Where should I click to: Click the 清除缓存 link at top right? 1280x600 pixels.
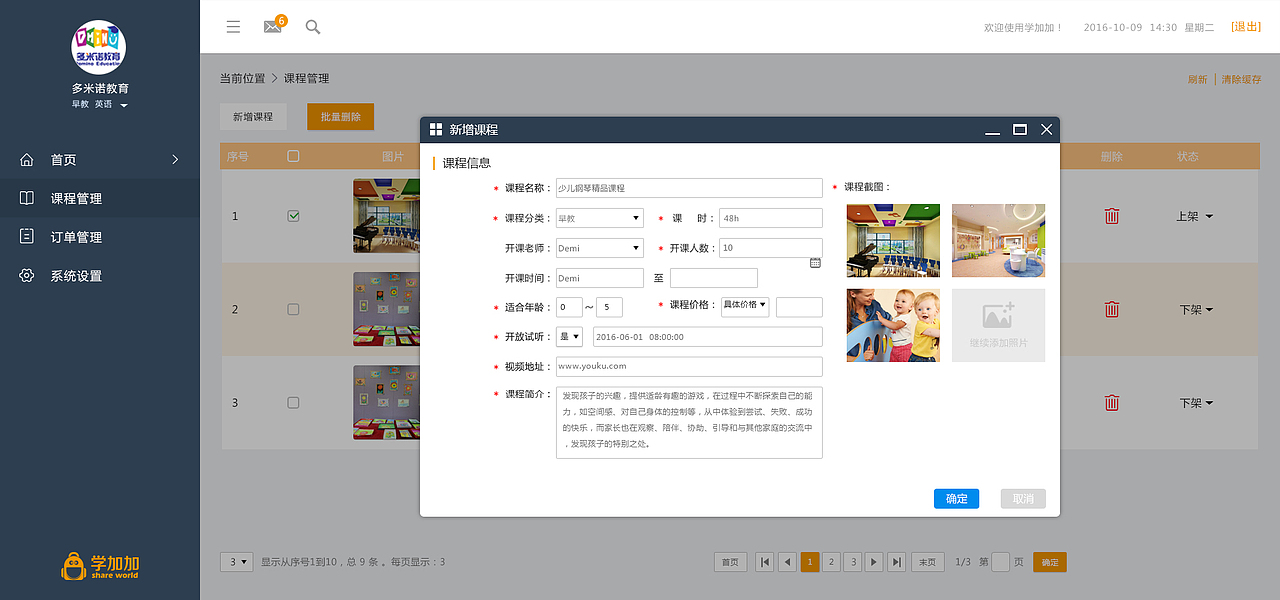(1242, 78)
